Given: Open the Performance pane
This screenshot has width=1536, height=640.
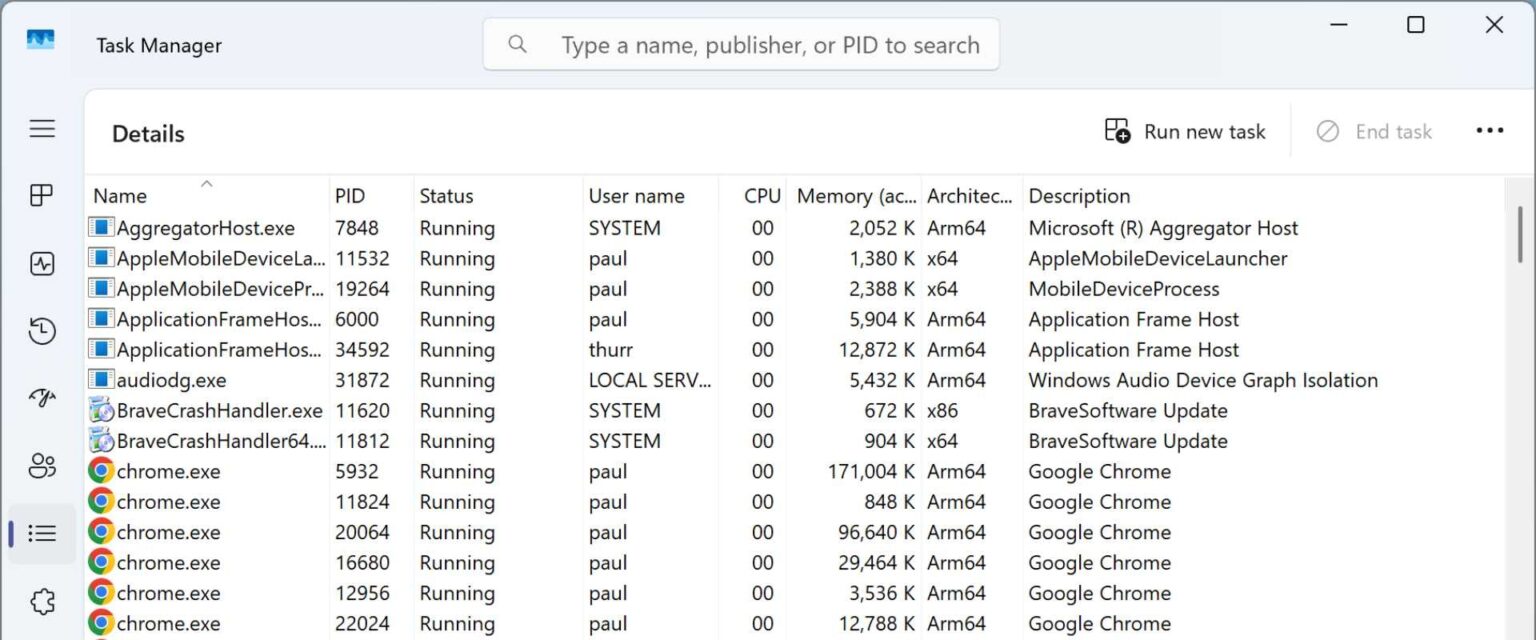Looking at the screenshot, I should [41, 263].
